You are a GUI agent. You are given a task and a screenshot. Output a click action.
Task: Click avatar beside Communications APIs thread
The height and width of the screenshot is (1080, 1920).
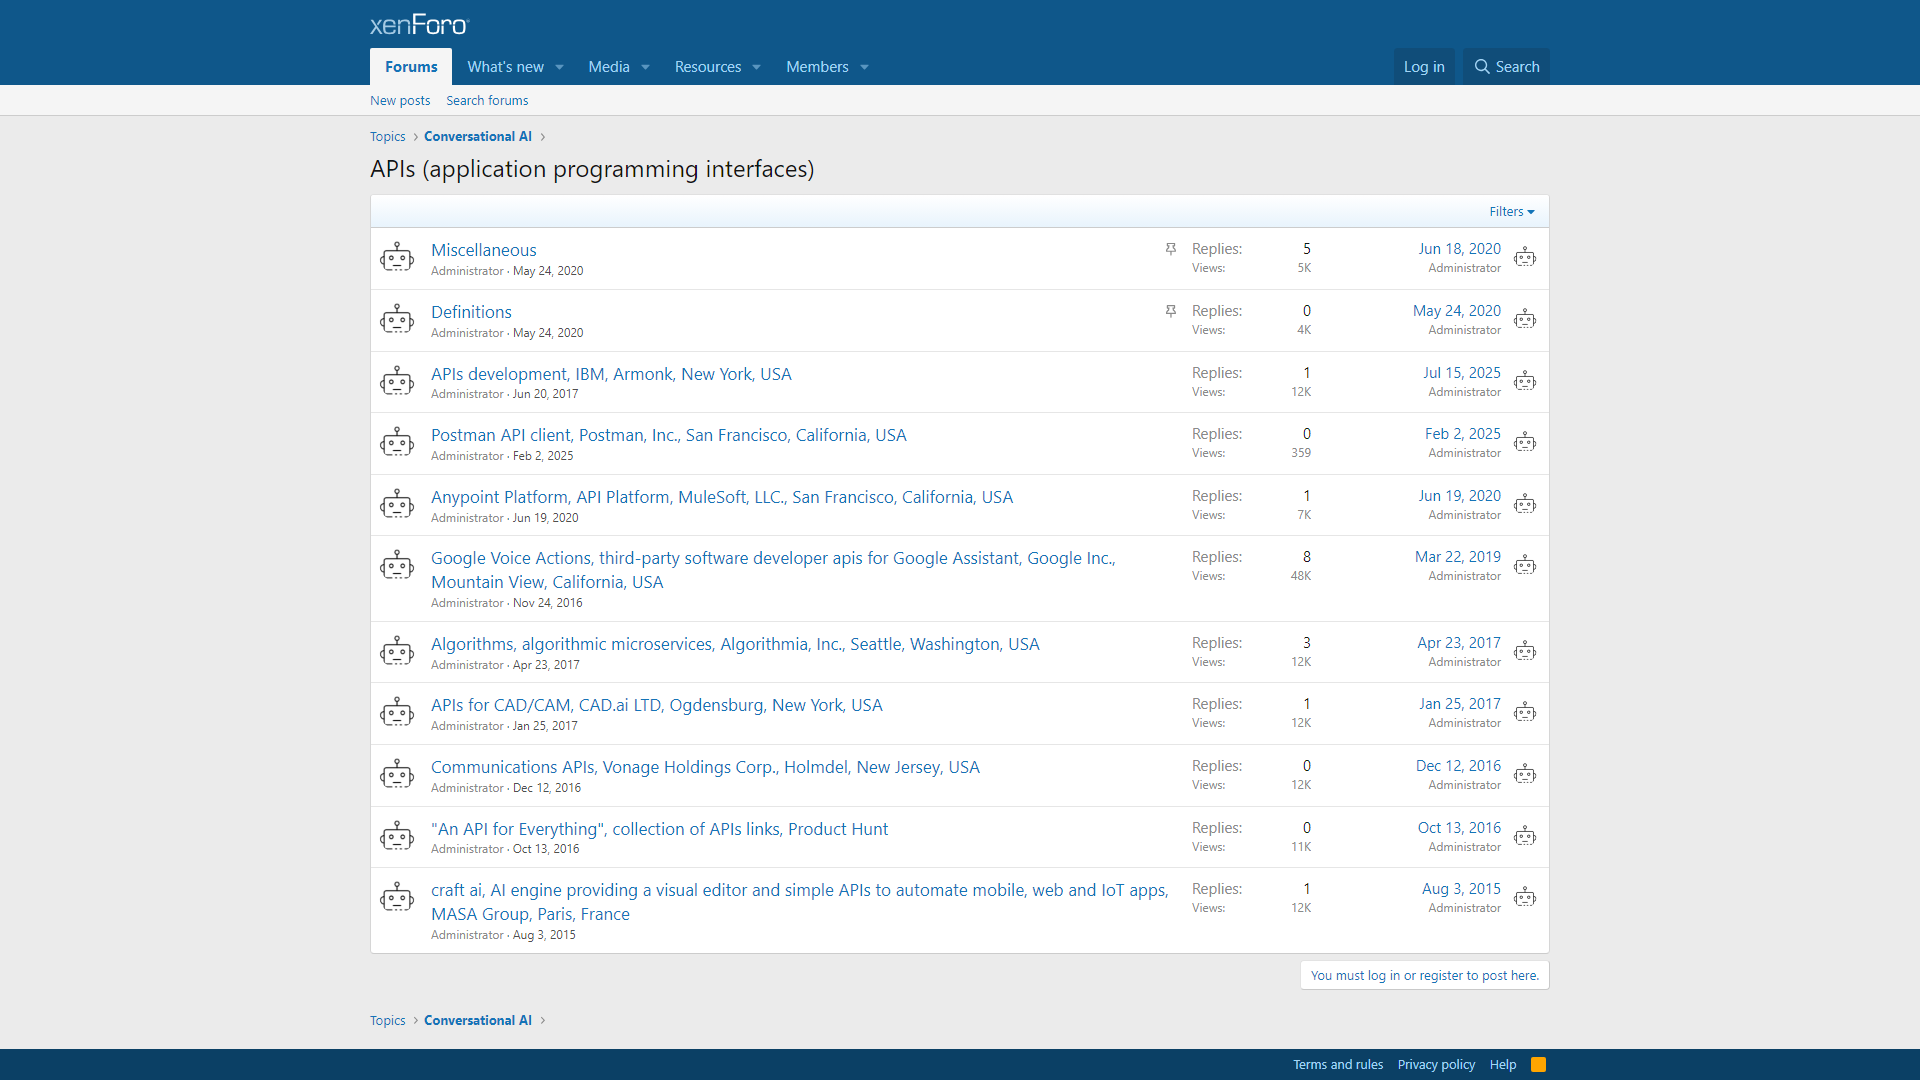(397, 775)
